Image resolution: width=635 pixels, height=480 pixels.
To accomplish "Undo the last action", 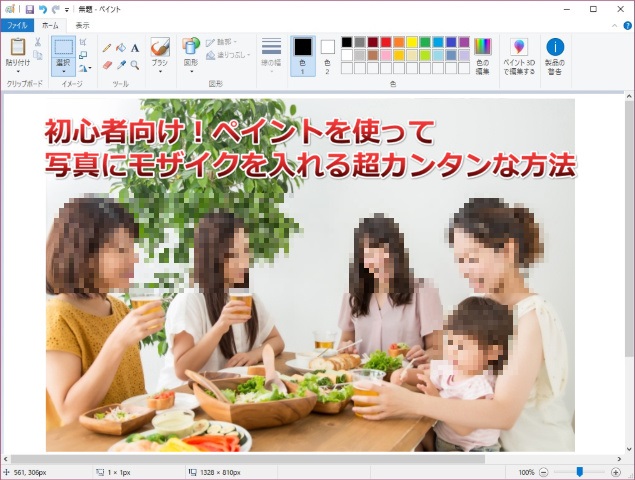I will coord(43,9).
